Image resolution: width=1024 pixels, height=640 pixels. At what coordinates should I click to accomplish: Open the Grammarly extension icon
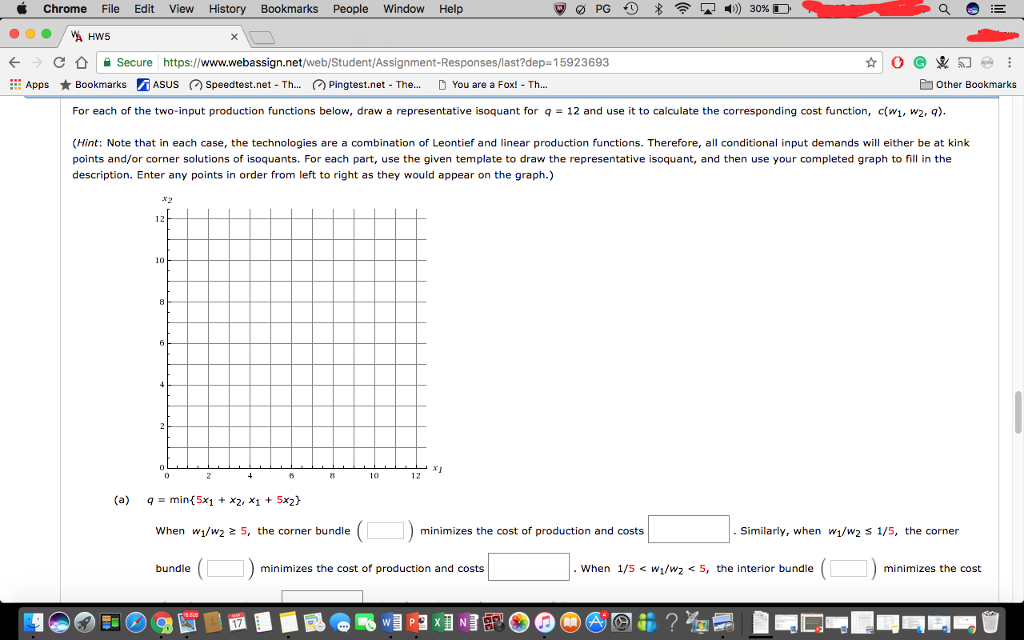(920, 63)
